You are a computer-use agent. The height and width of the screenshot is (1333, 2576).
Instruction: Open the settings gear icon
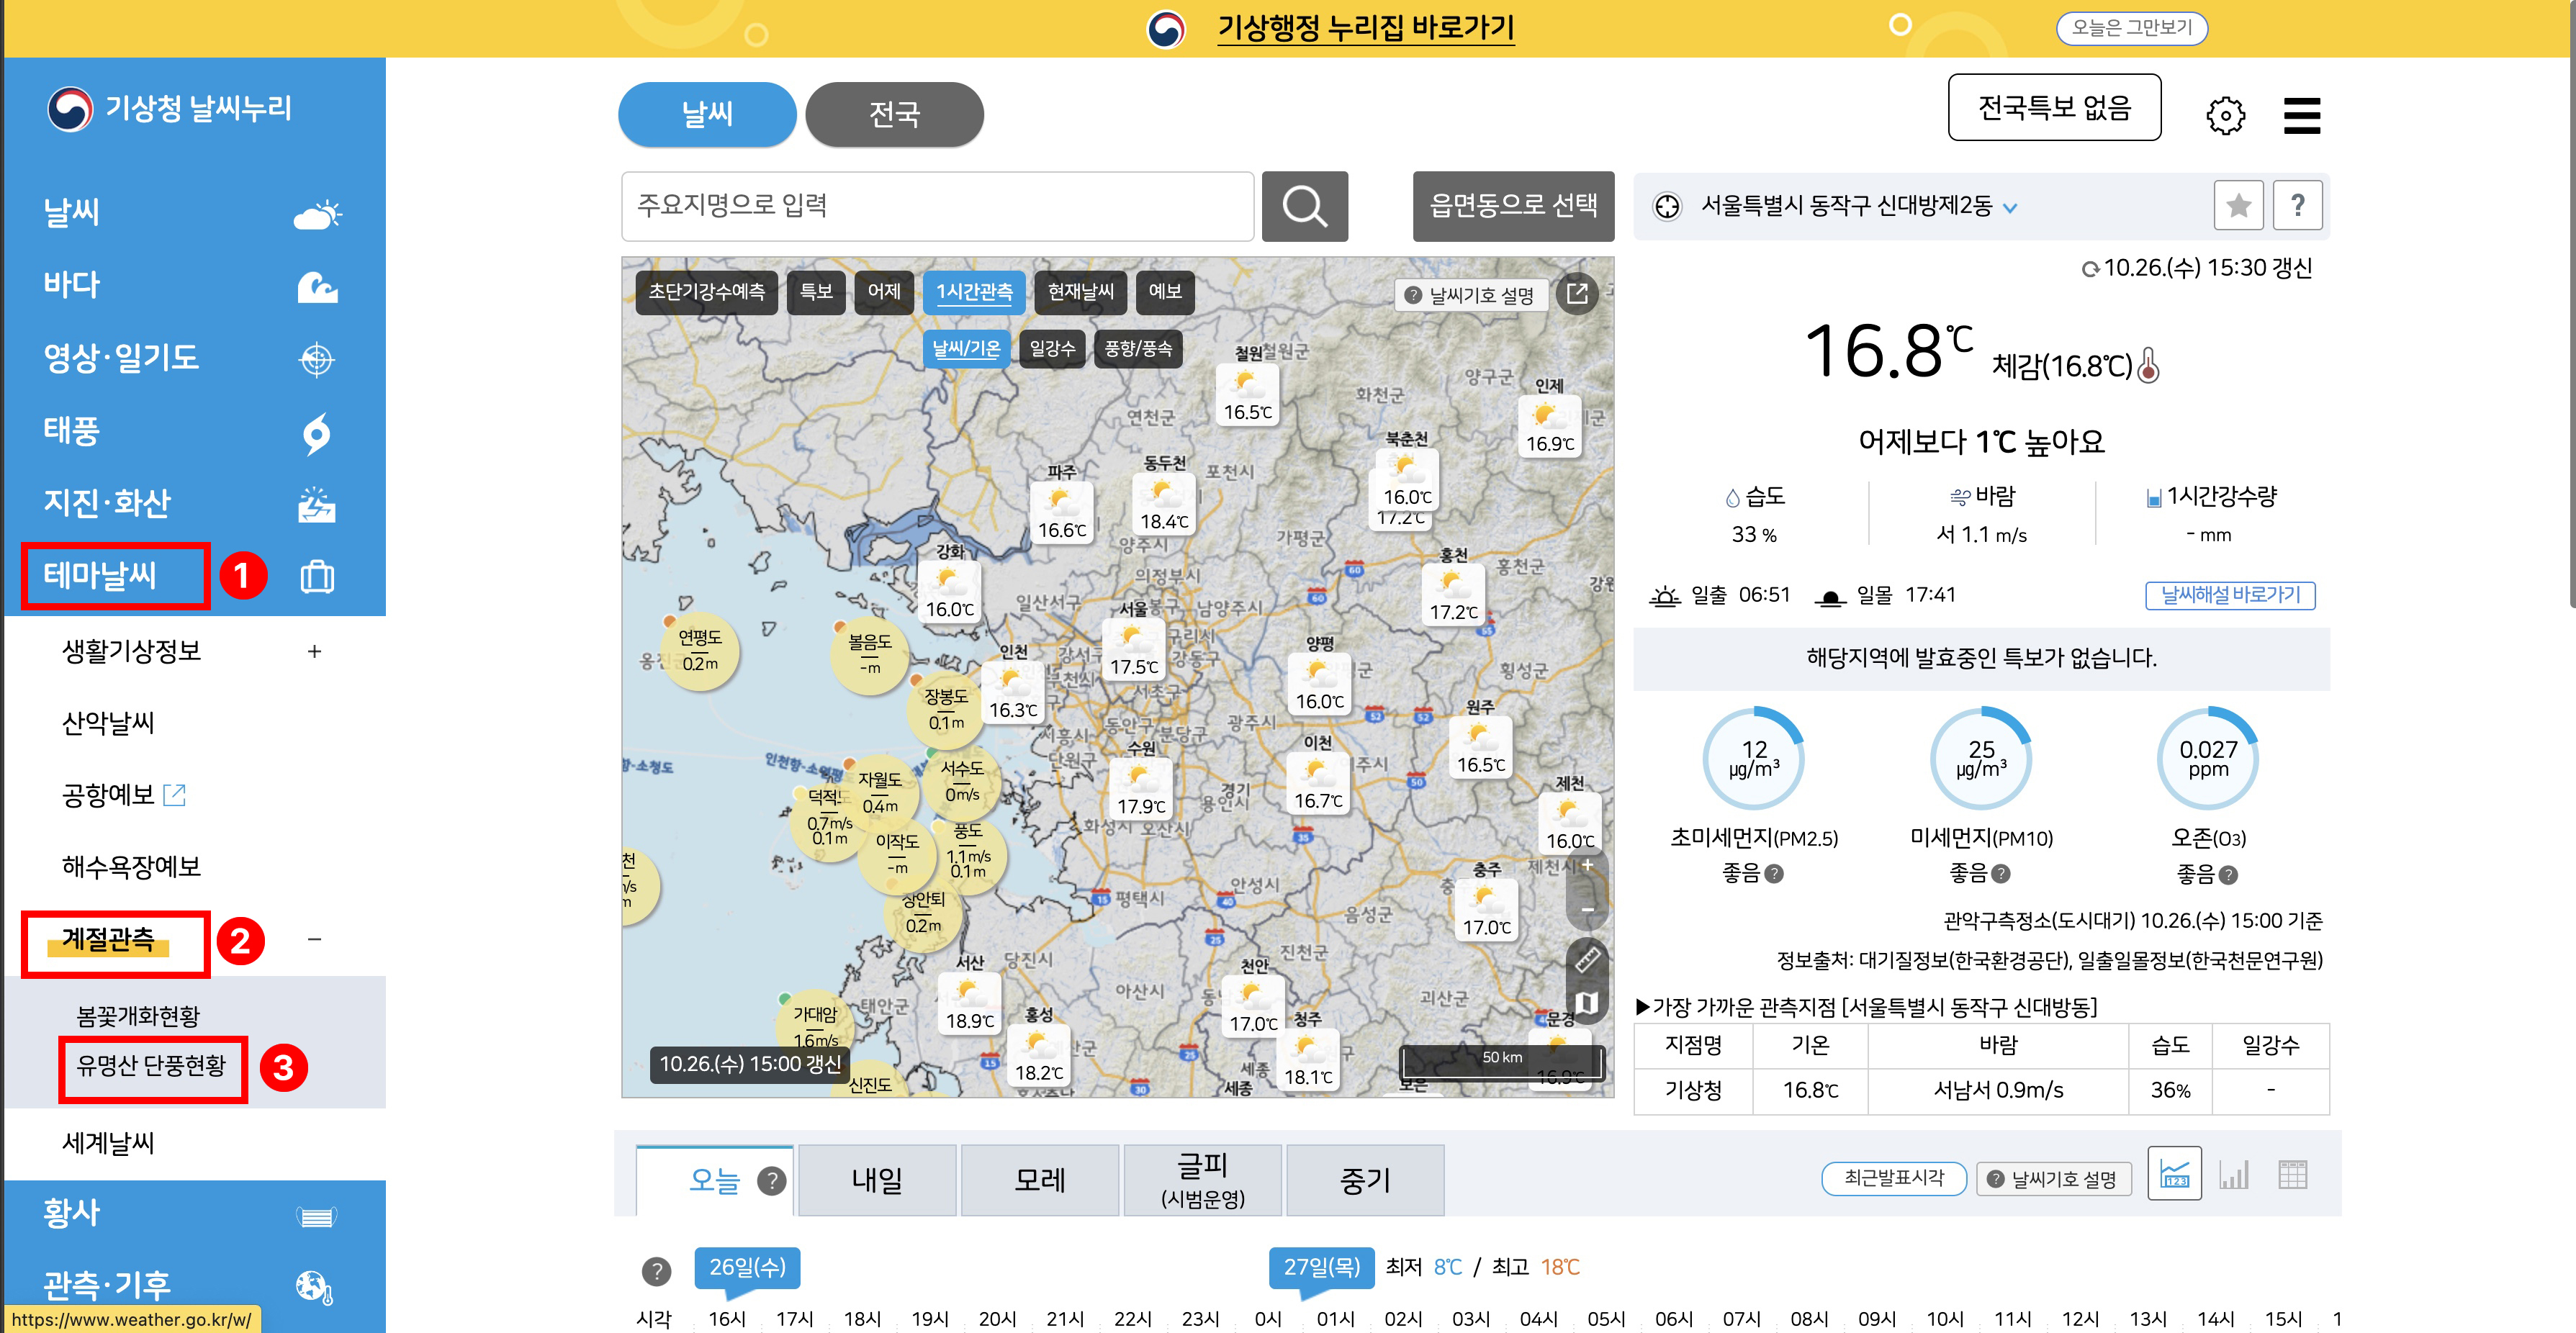2225,115
